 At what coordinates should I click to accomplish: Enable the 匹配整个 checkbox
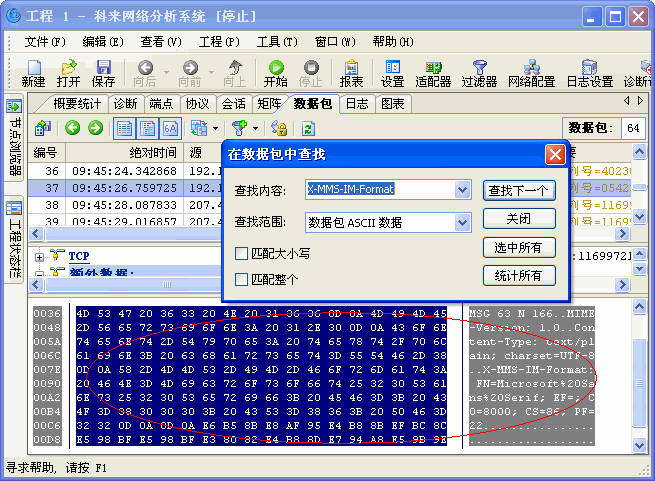pyautogui.click(x=241, y=279)
